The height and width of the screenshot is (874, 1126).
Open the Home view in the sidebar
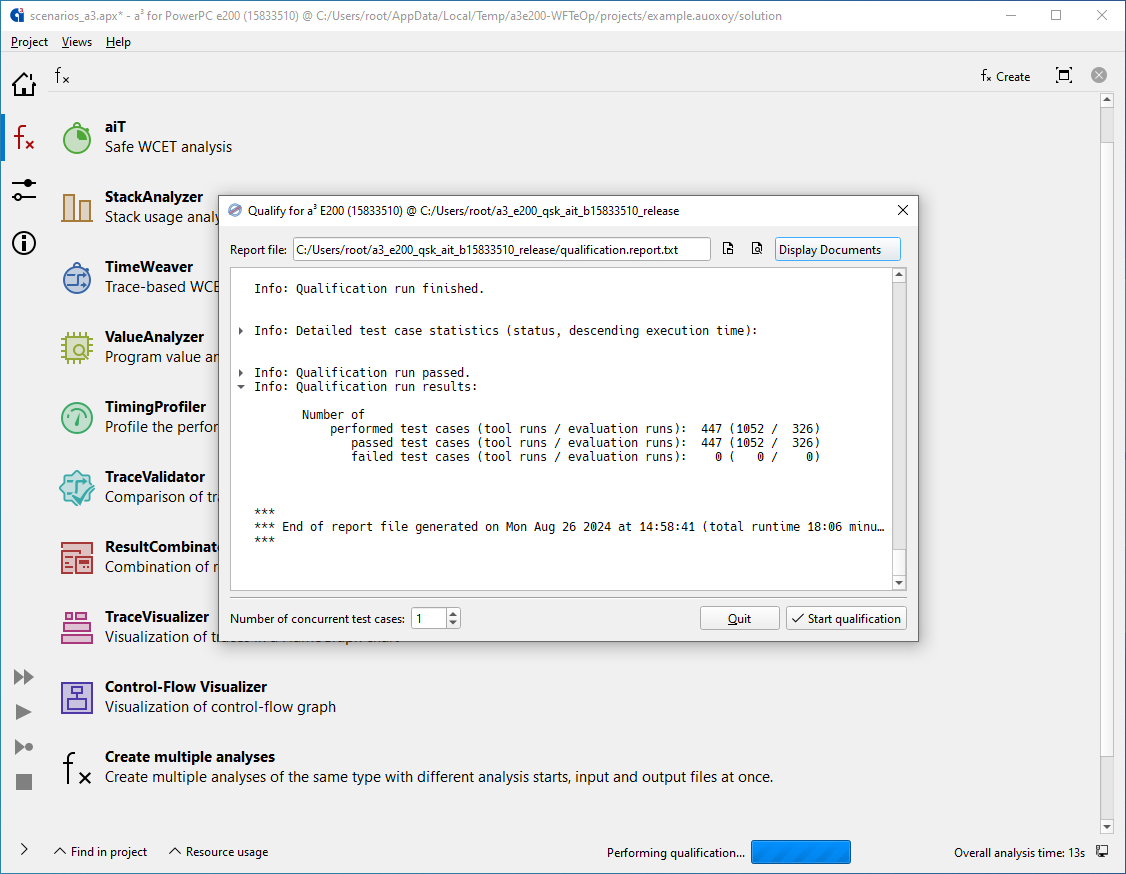click(23, 84)
